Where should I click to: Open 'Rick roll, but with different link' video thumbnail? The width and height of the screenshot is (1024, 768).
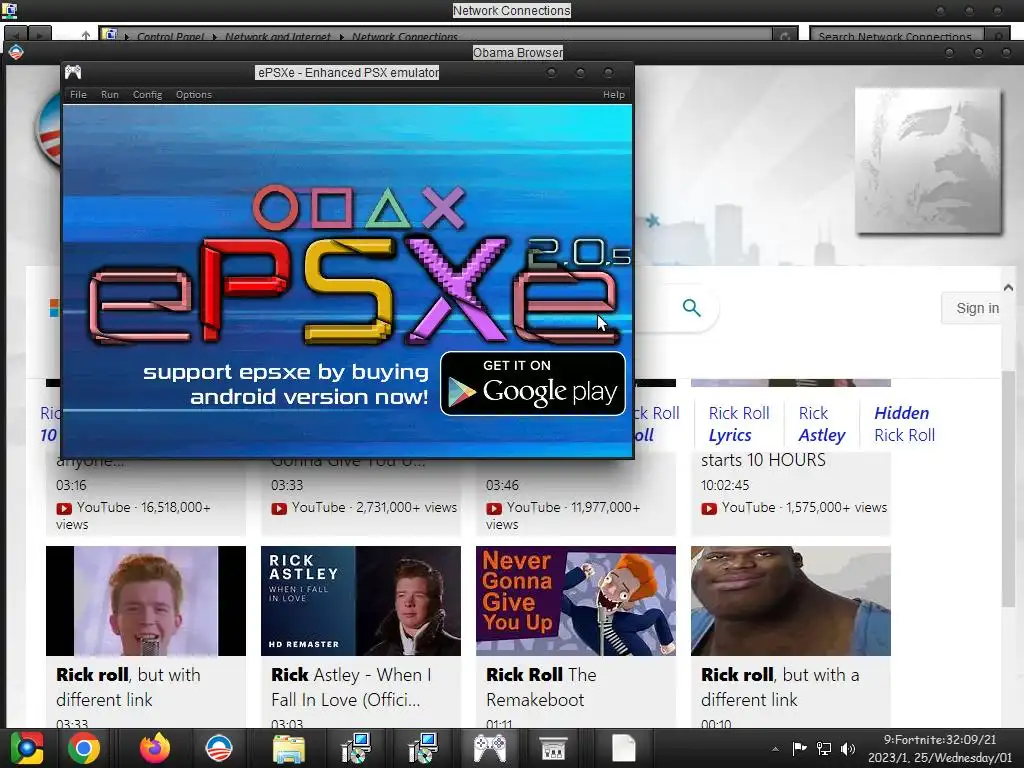pyautogui.click(x=146, y=601)
